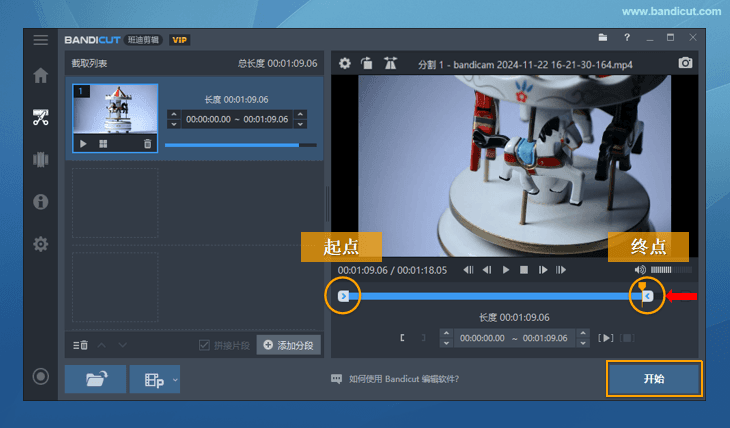Open the hamburger menu
This screenshot has height=428, width=730.
click(41, 40)
